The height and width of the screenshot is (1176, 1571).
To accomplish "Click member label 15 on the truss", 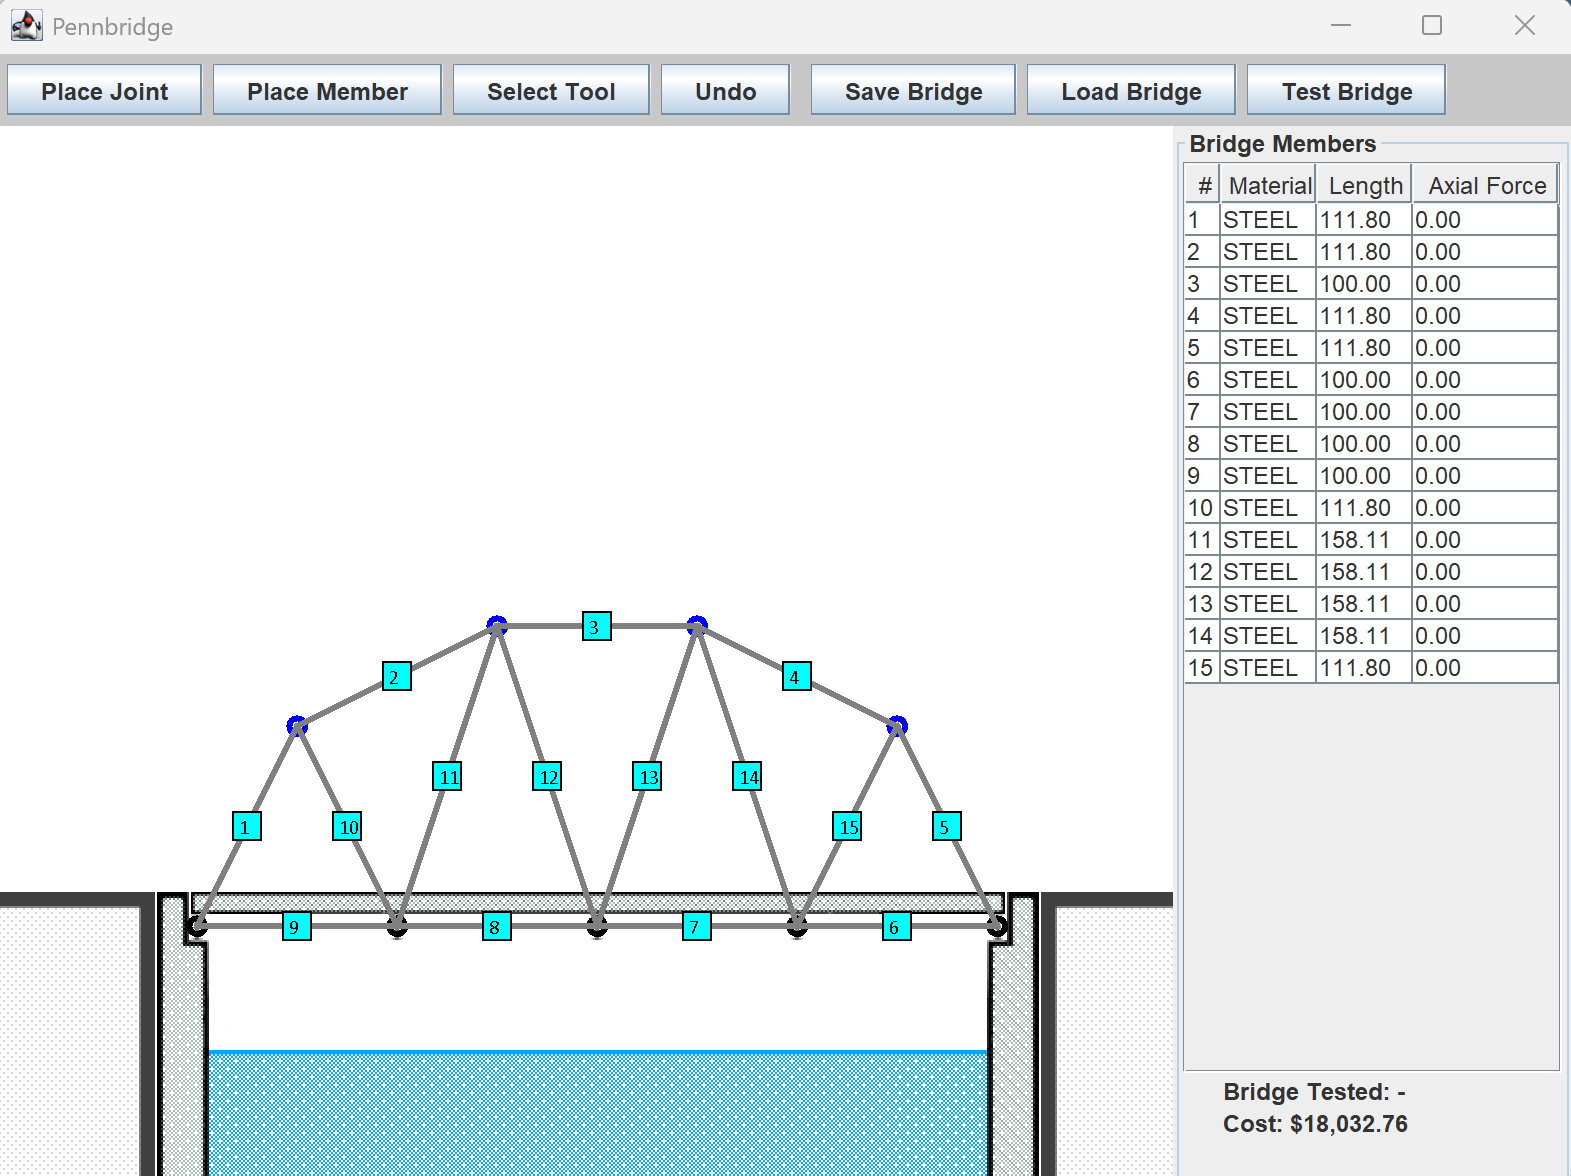I will pyautogui.click(x=847, y=826).
